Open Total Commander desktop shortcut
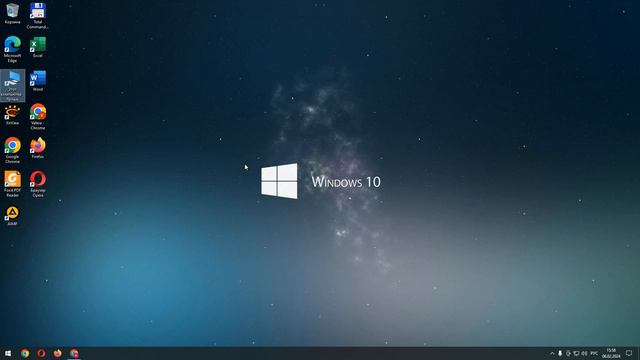This screenshot has width=640, height=360. pos(38,16)
